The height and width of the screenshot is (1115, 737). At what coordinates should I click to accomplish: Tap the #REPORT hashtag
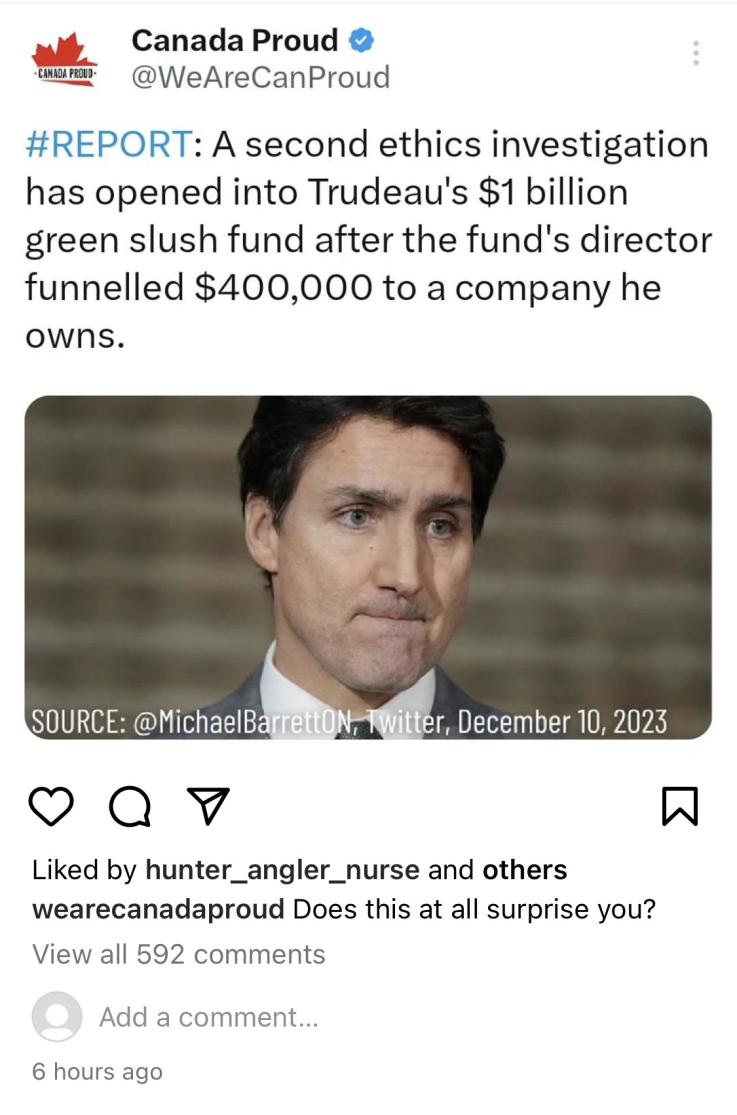pos(110,144)
